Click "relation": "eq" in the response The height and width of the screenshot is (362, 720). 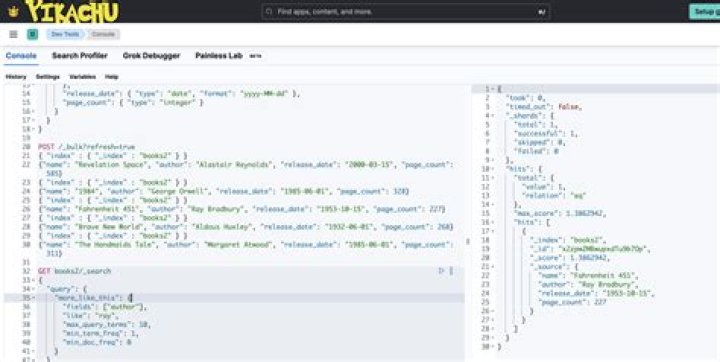click(554, 196)
